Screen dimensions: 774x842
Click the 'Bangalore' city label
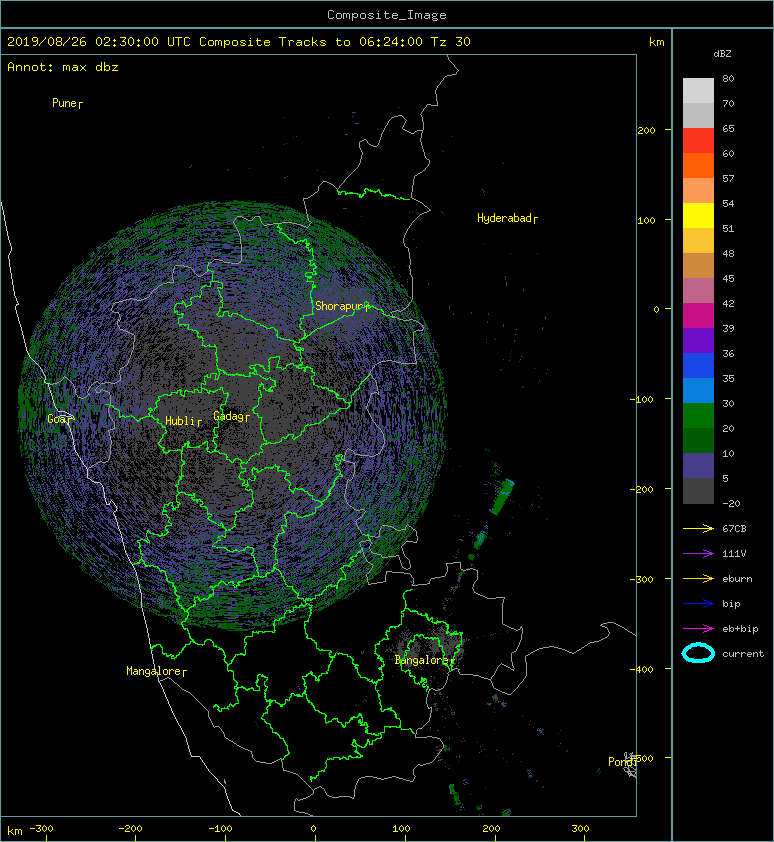[x=424, y=660]
